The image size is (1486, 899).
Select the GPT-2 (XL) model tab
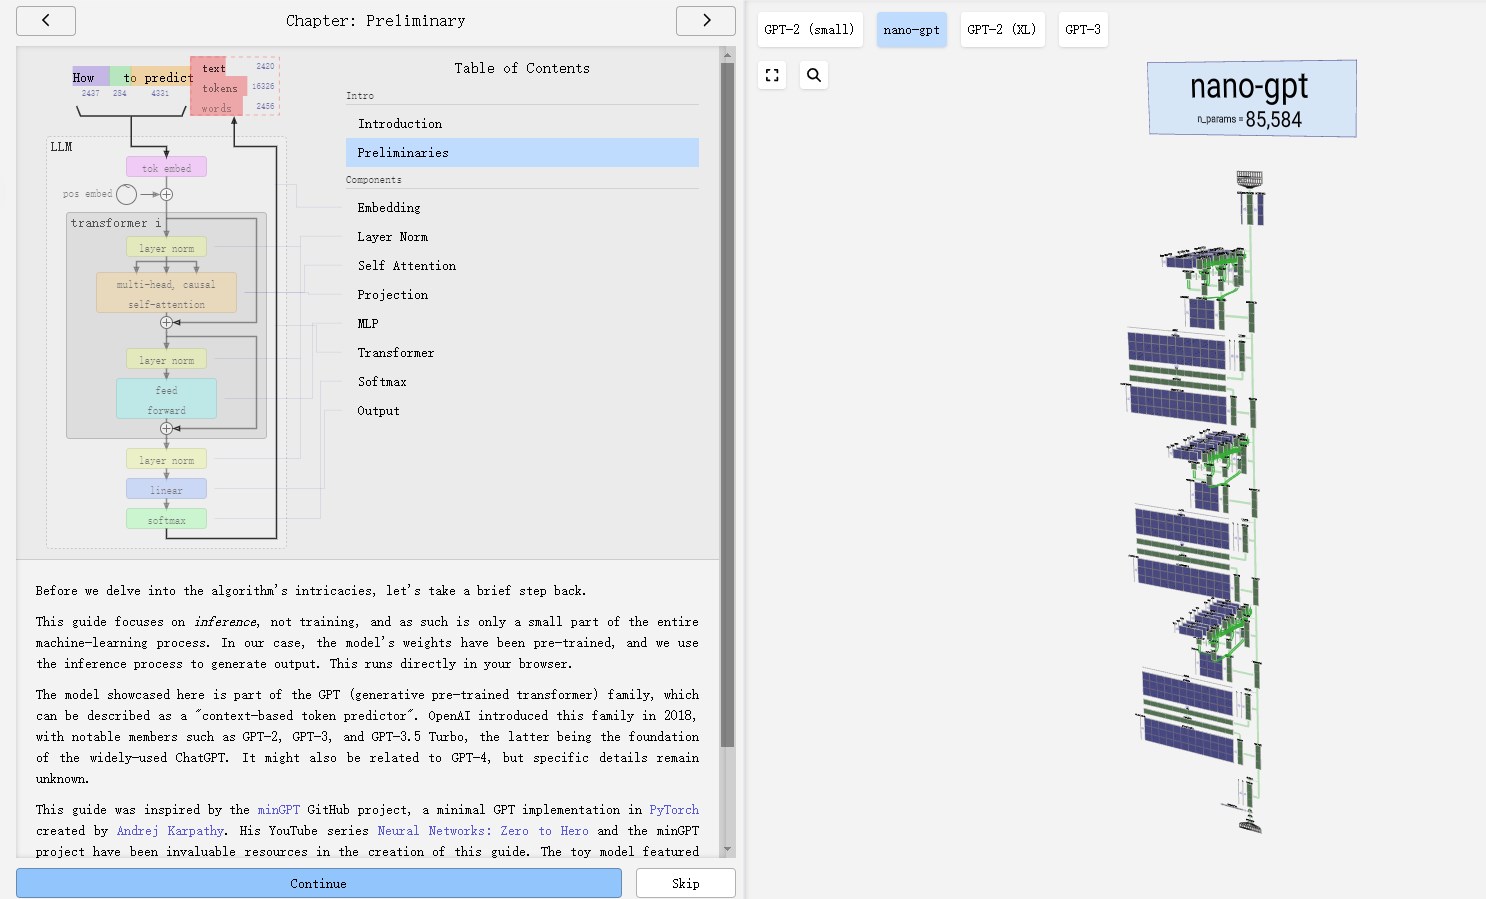tap(1002, 30)
